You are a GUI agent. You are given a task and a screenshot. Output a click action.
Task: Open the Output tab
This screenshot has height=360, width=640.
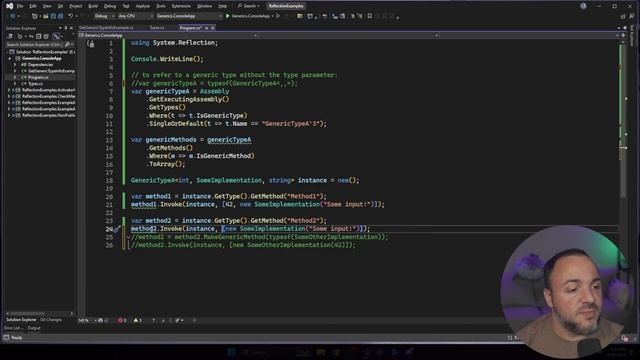pos(34,328)
